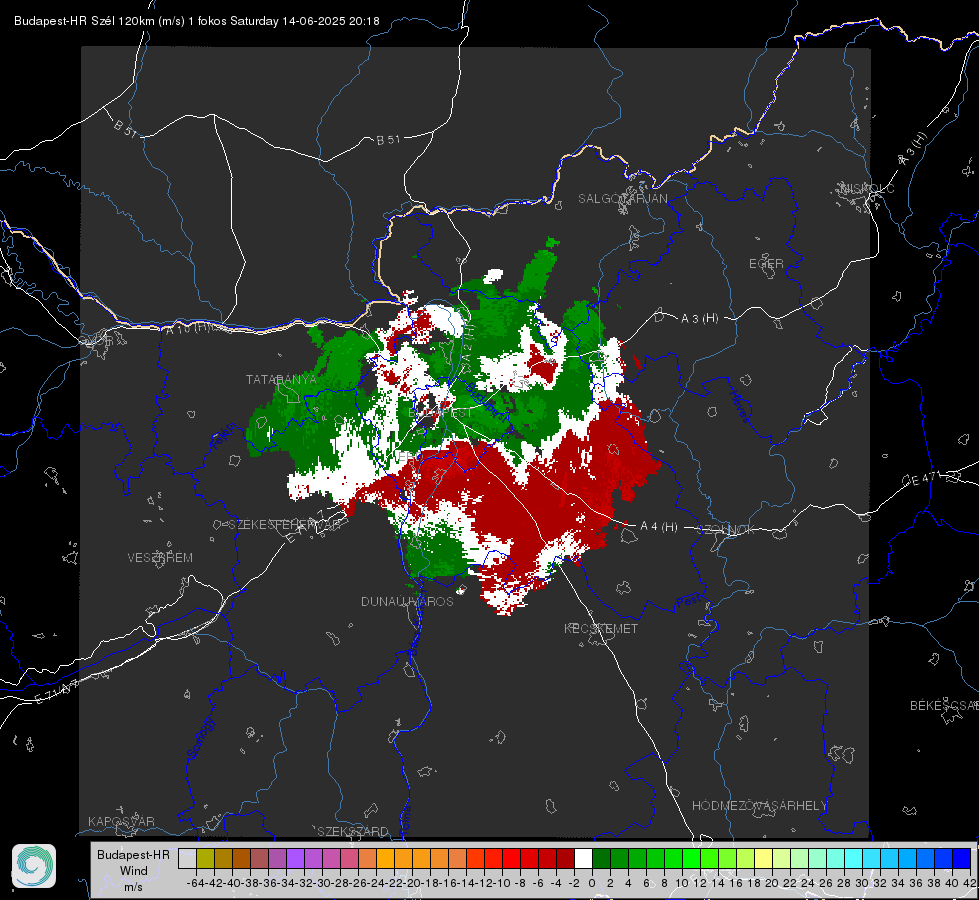This screenshot has width=979, height=900.
Task: Click the A 4 (H) road label
Action: point(659,527)
